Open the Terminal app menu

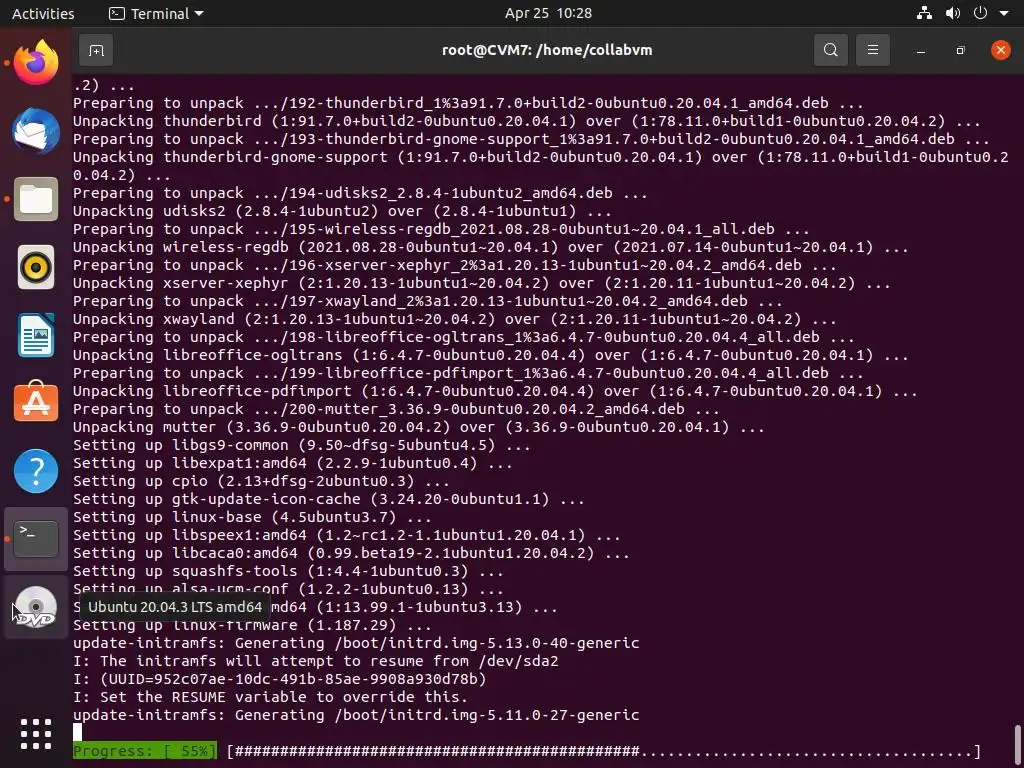coord(156,14)
